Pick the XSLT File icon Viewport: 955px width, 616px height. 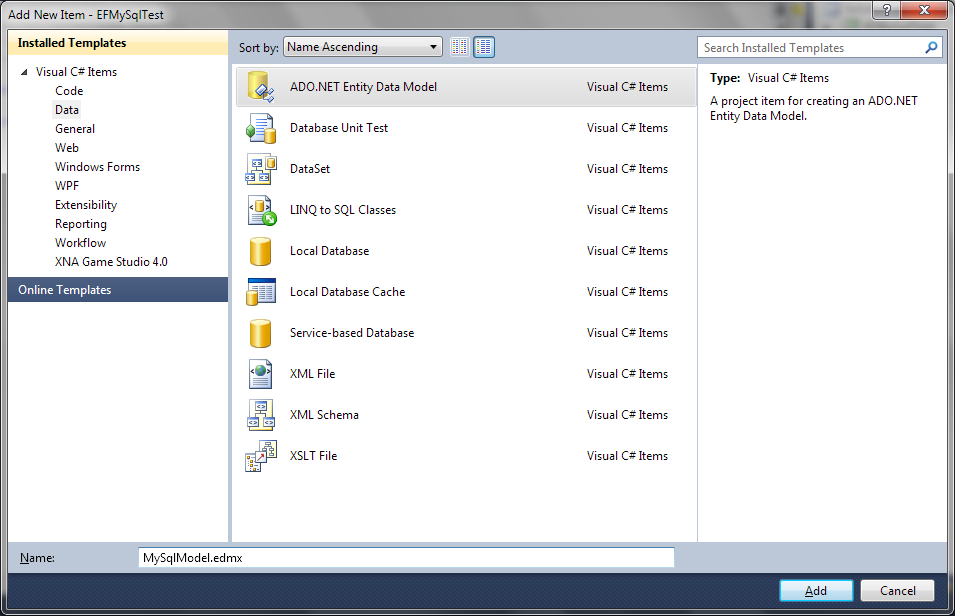pos(261,456)
